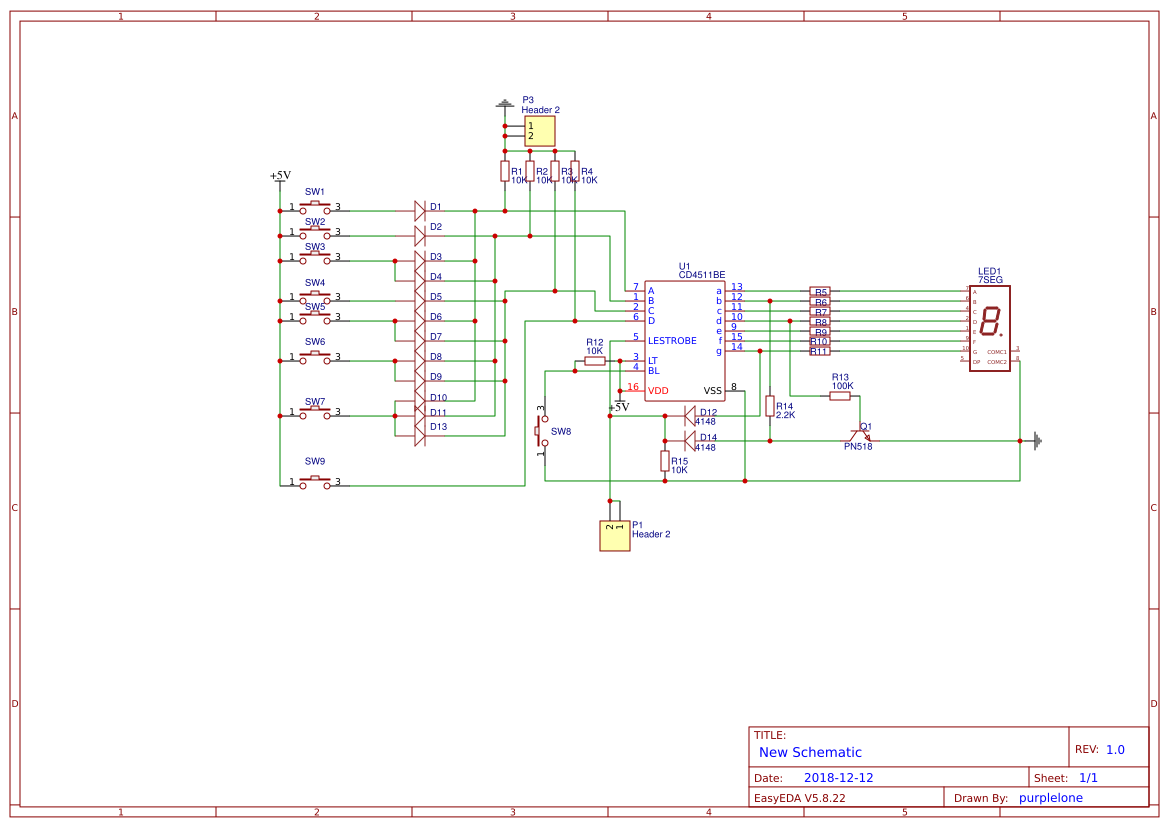Viewport: 1169px width, 827px height.
Task: Click the SW8 vertical pushbutton
Action: pos(542,431)
